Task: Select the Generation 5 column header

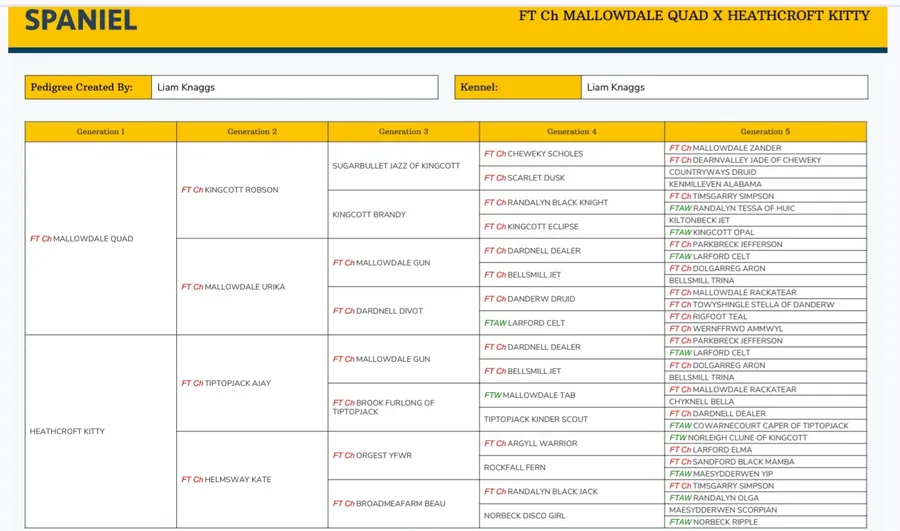Action: point(765,131)
